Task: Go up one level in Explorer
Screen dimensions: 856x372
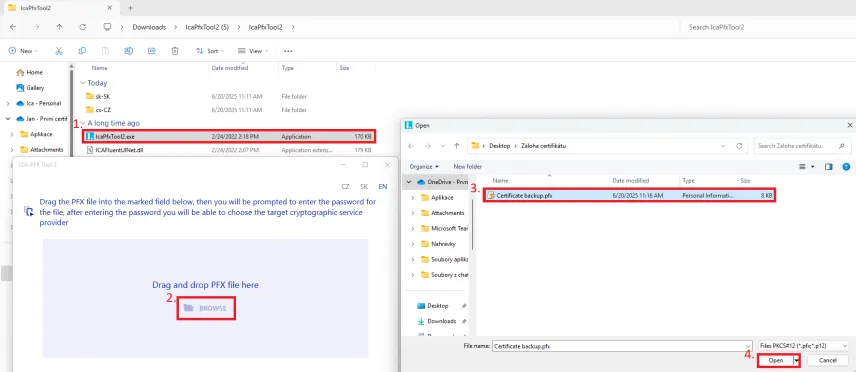Action: (x=59, y=27)
